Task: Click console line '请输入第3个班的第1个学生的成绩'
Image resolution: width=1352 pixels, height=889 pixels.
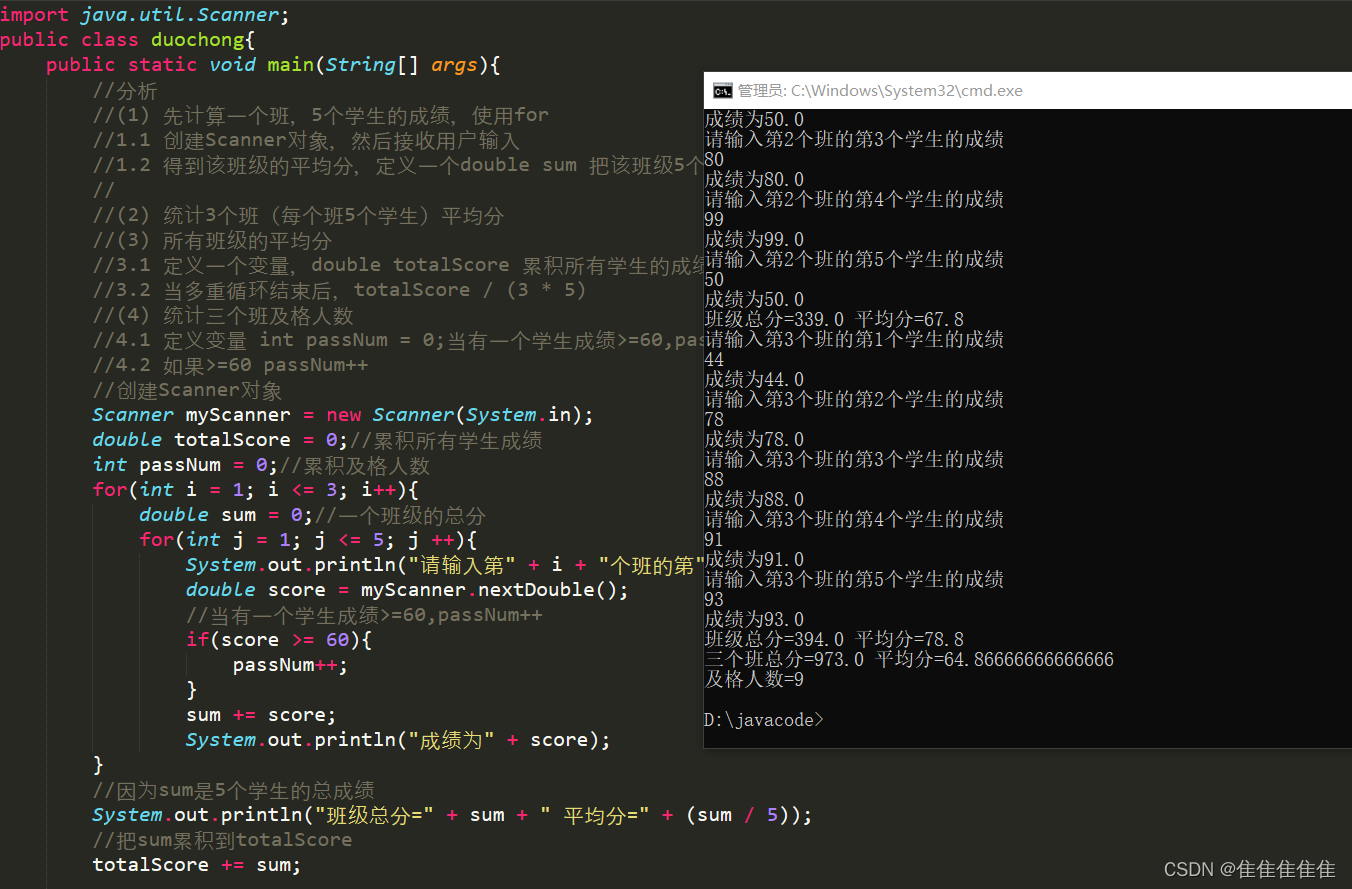Action: pyautogui.click(x=854, y=340)
